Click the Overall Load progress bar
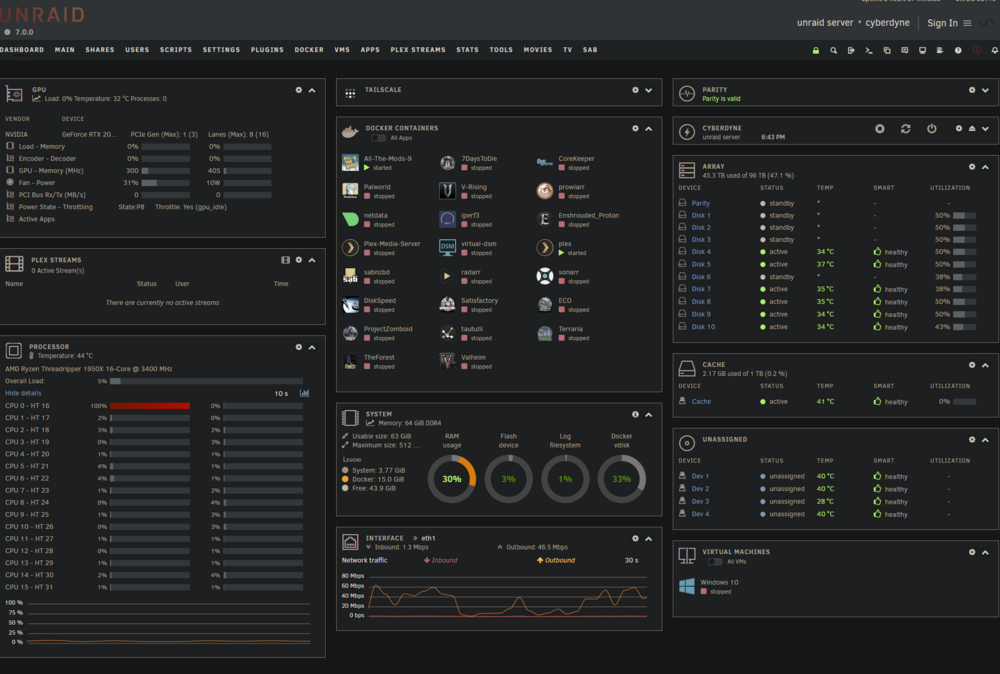 tap(206, 381)
